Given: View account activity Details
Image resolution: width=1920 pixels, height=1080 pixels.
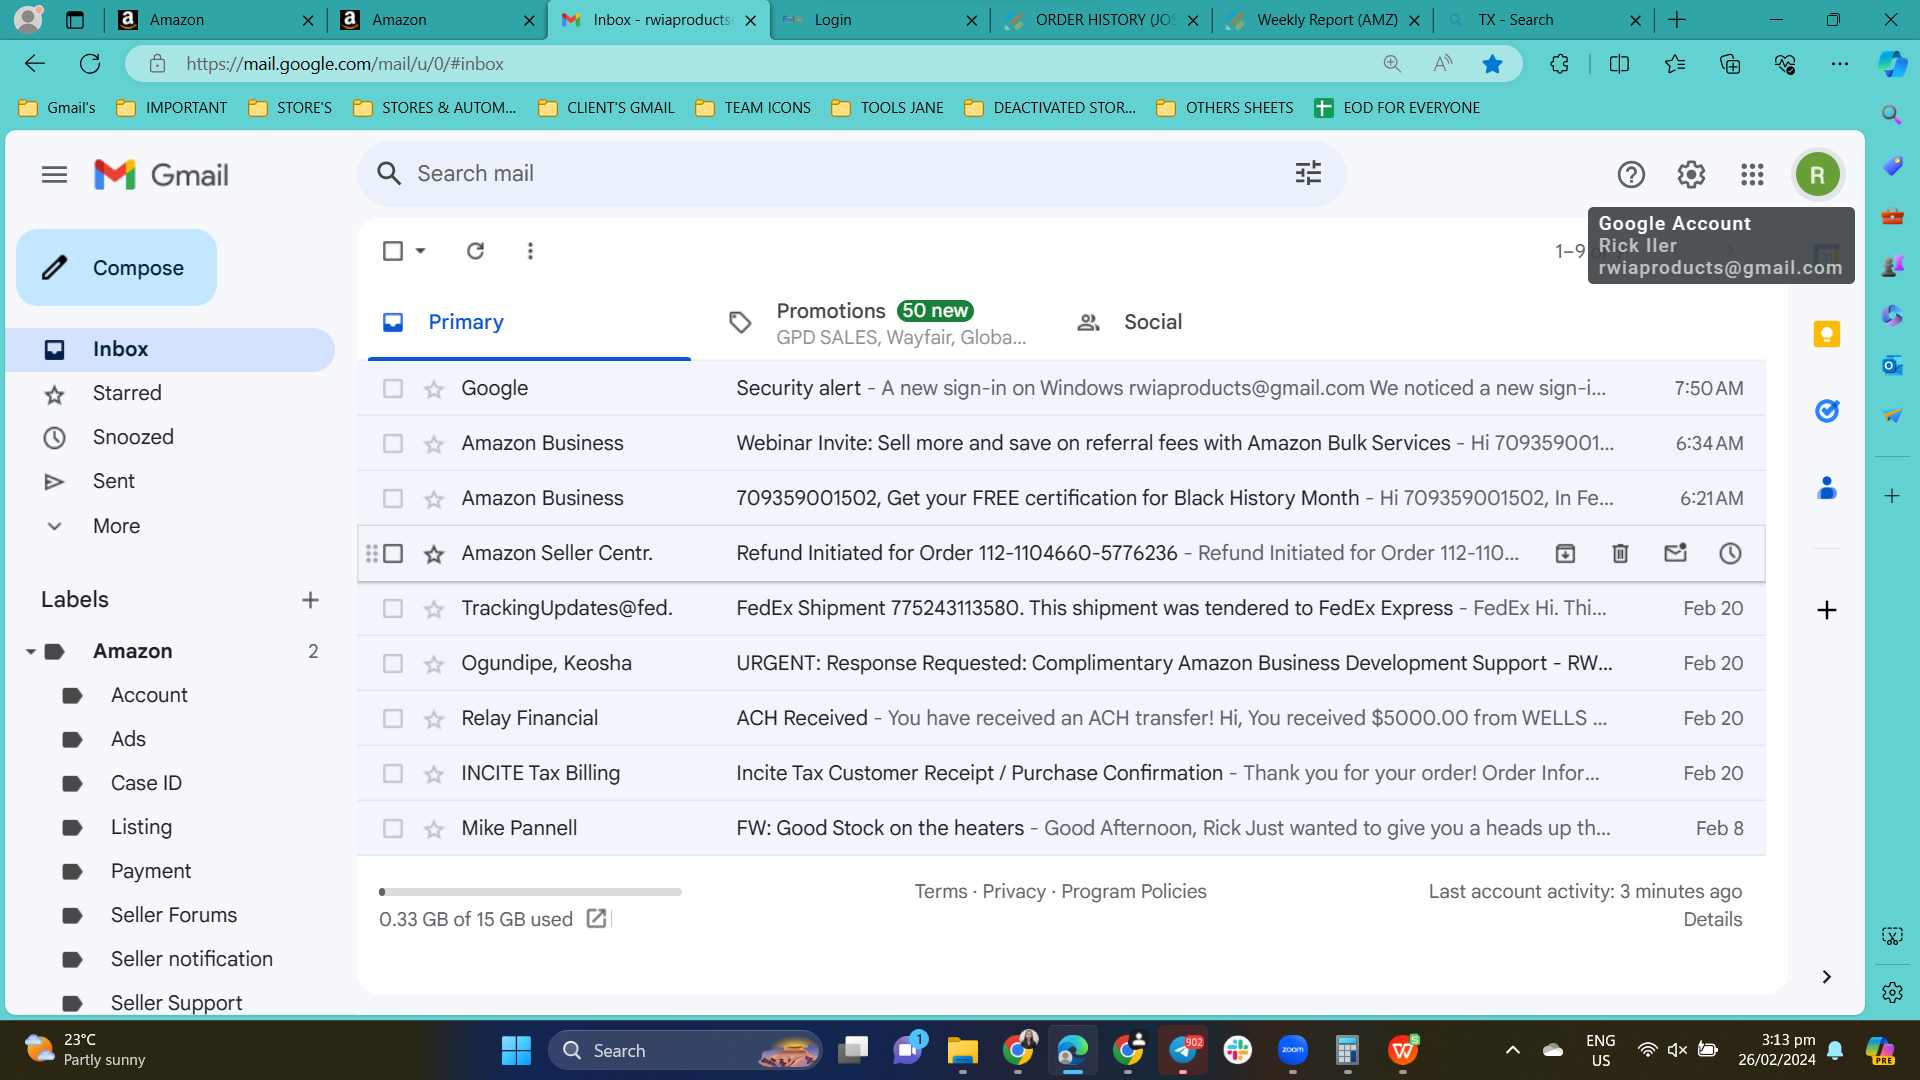Looking at the screenshot, I should click(x=1712, y=919).
